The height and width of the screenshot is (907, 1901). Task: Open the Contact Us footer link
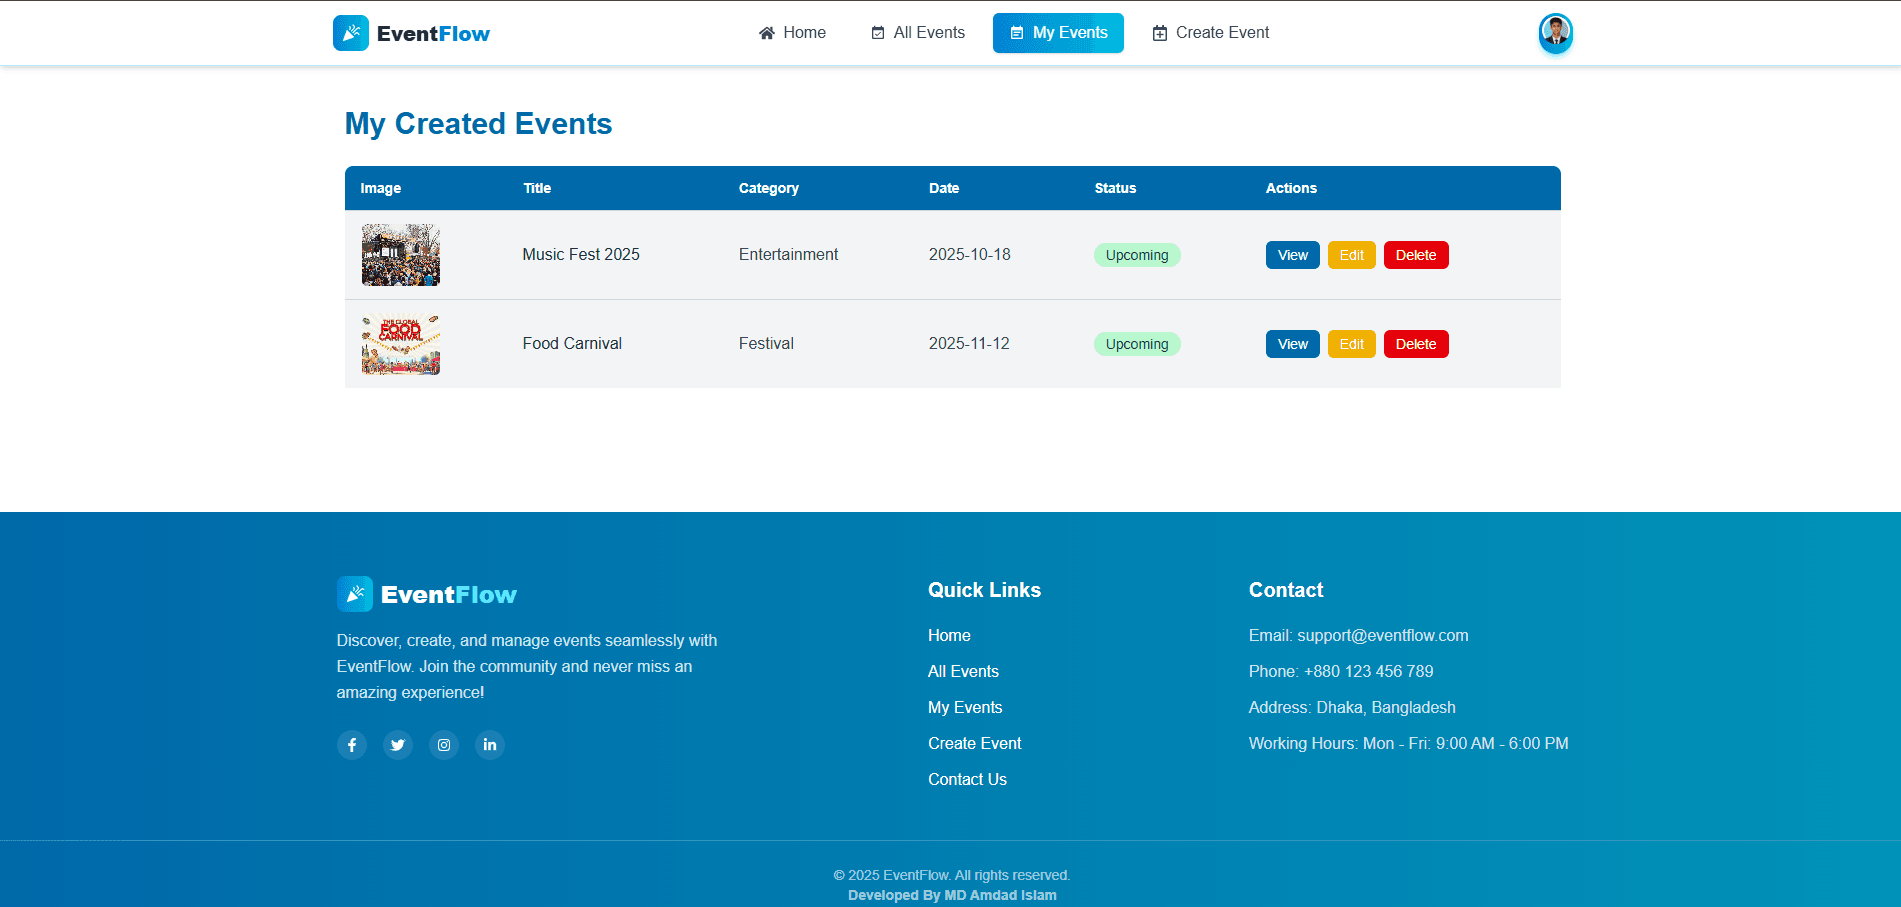pyautogui.click(x=967, y=779)
